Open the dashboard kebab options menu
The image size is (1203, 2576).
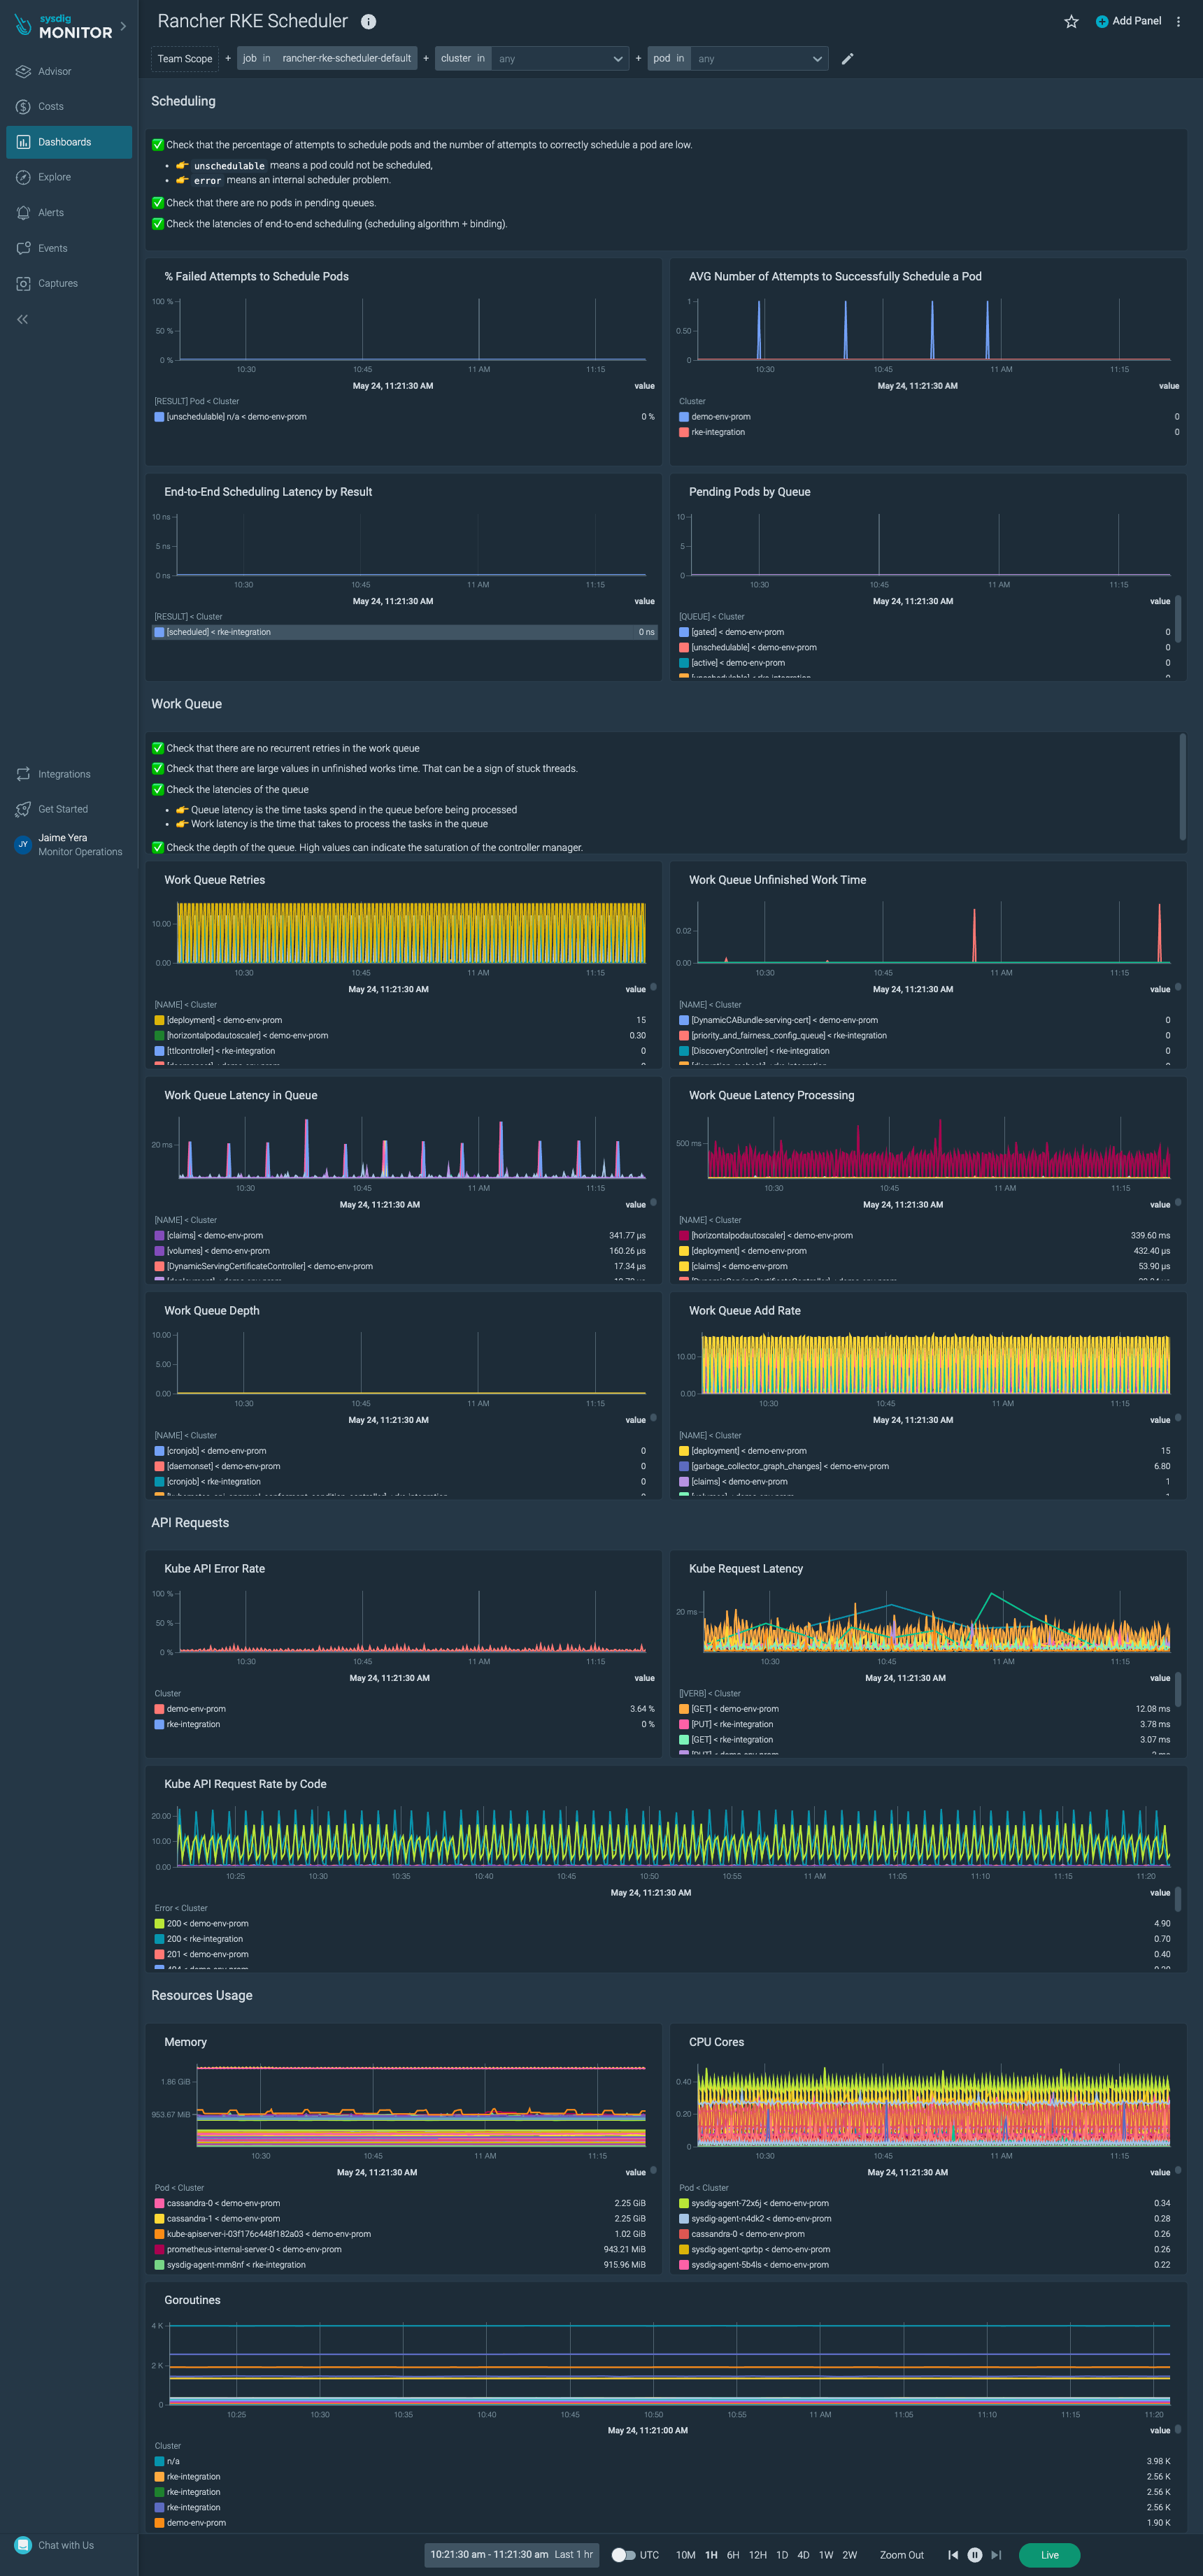pos(1178,22)
